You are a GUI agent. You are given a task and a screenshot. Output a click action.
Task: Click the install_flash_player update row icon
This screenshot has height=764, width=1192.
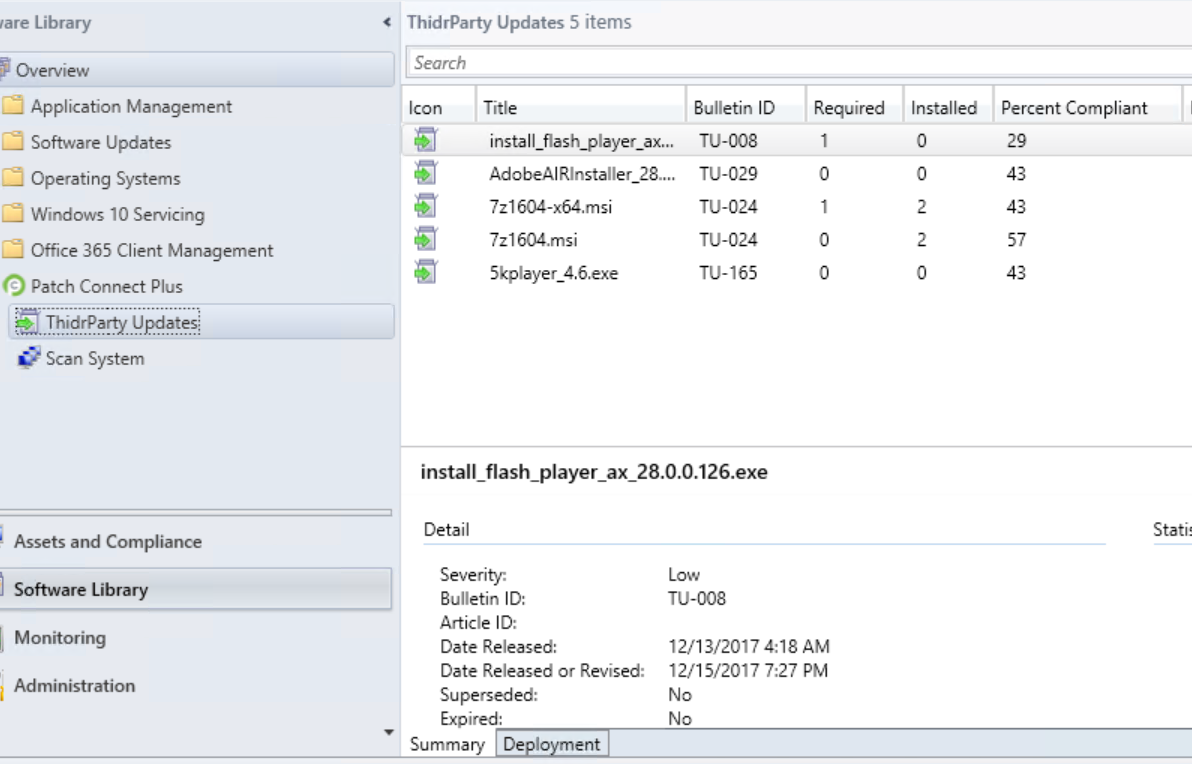point(425,141)
